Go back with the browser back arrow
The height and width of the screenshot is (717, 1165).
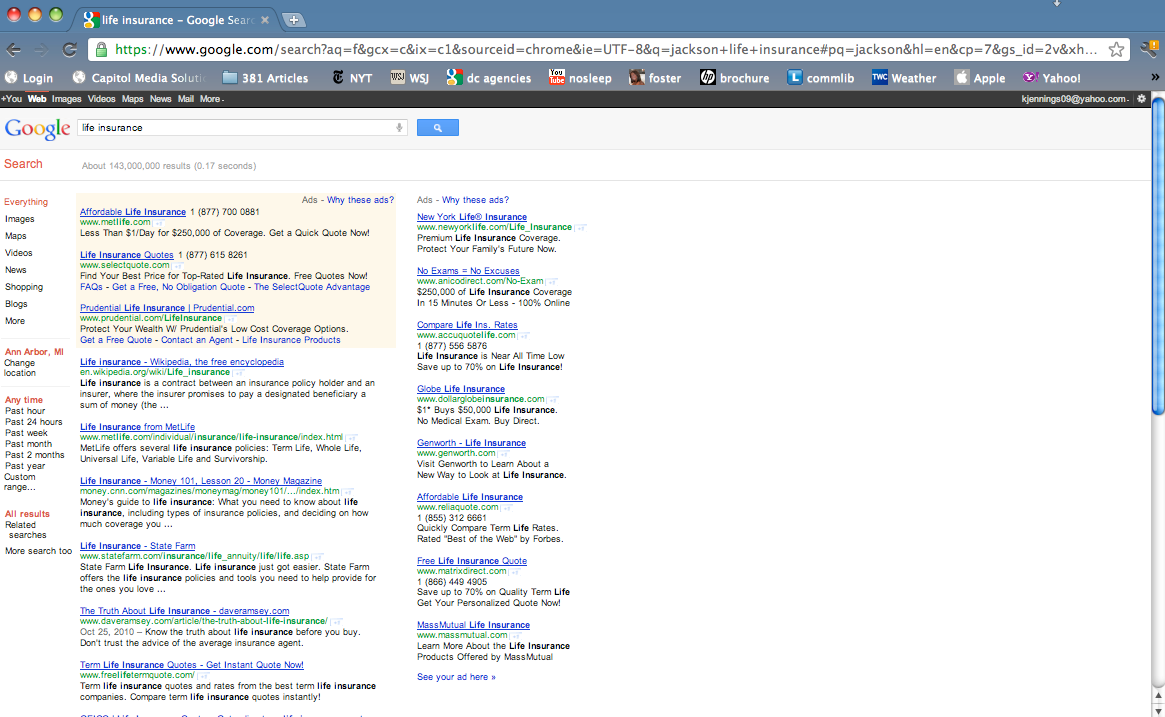[13, 50]
